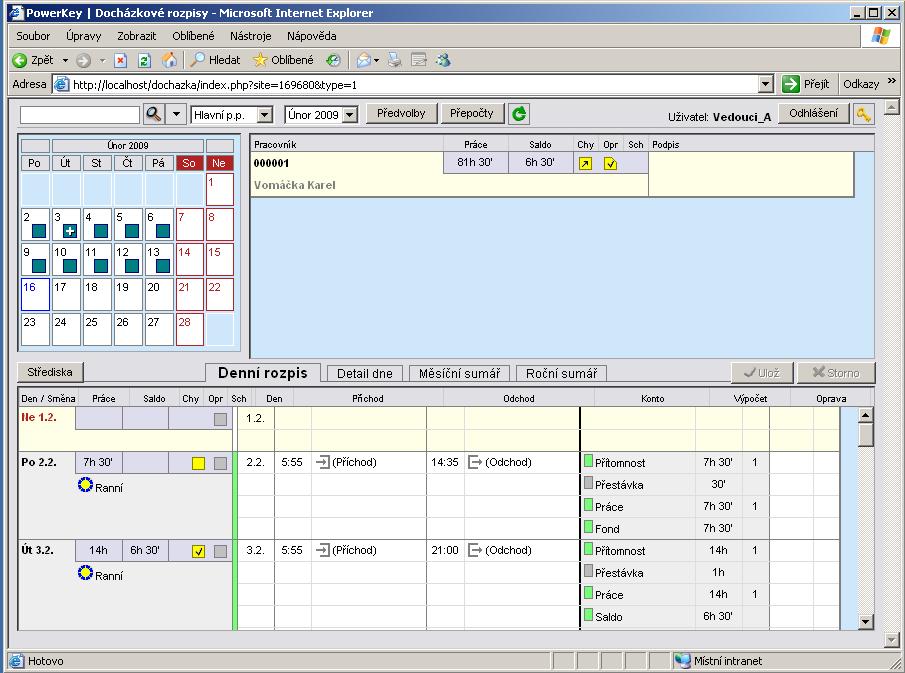Viewport: 905px width, 673px height.
Task: Open the Zpět back history dropdown arrow
Action: pyautogui.click(x=65, y=60)
